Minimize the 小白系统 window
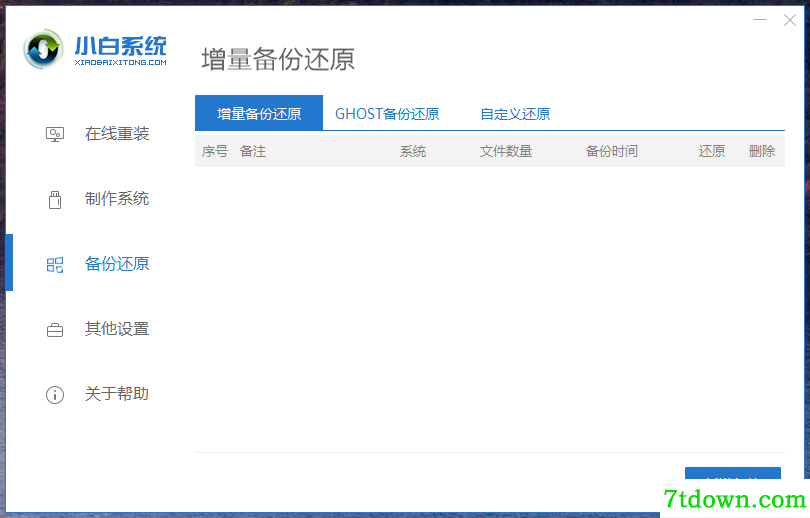Screen dimensions: 810x518 760,20
